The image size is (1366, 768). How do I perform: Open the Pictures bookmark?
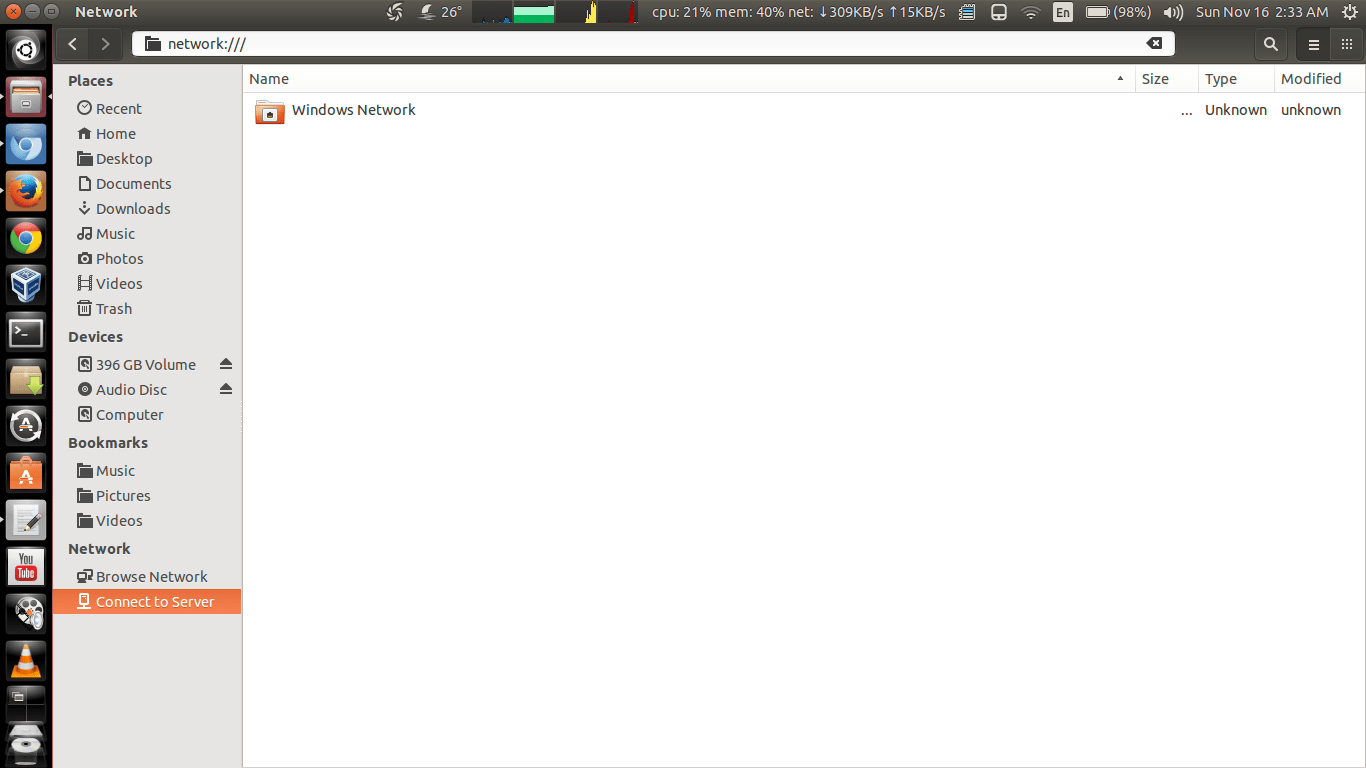(x=147, y=495)
